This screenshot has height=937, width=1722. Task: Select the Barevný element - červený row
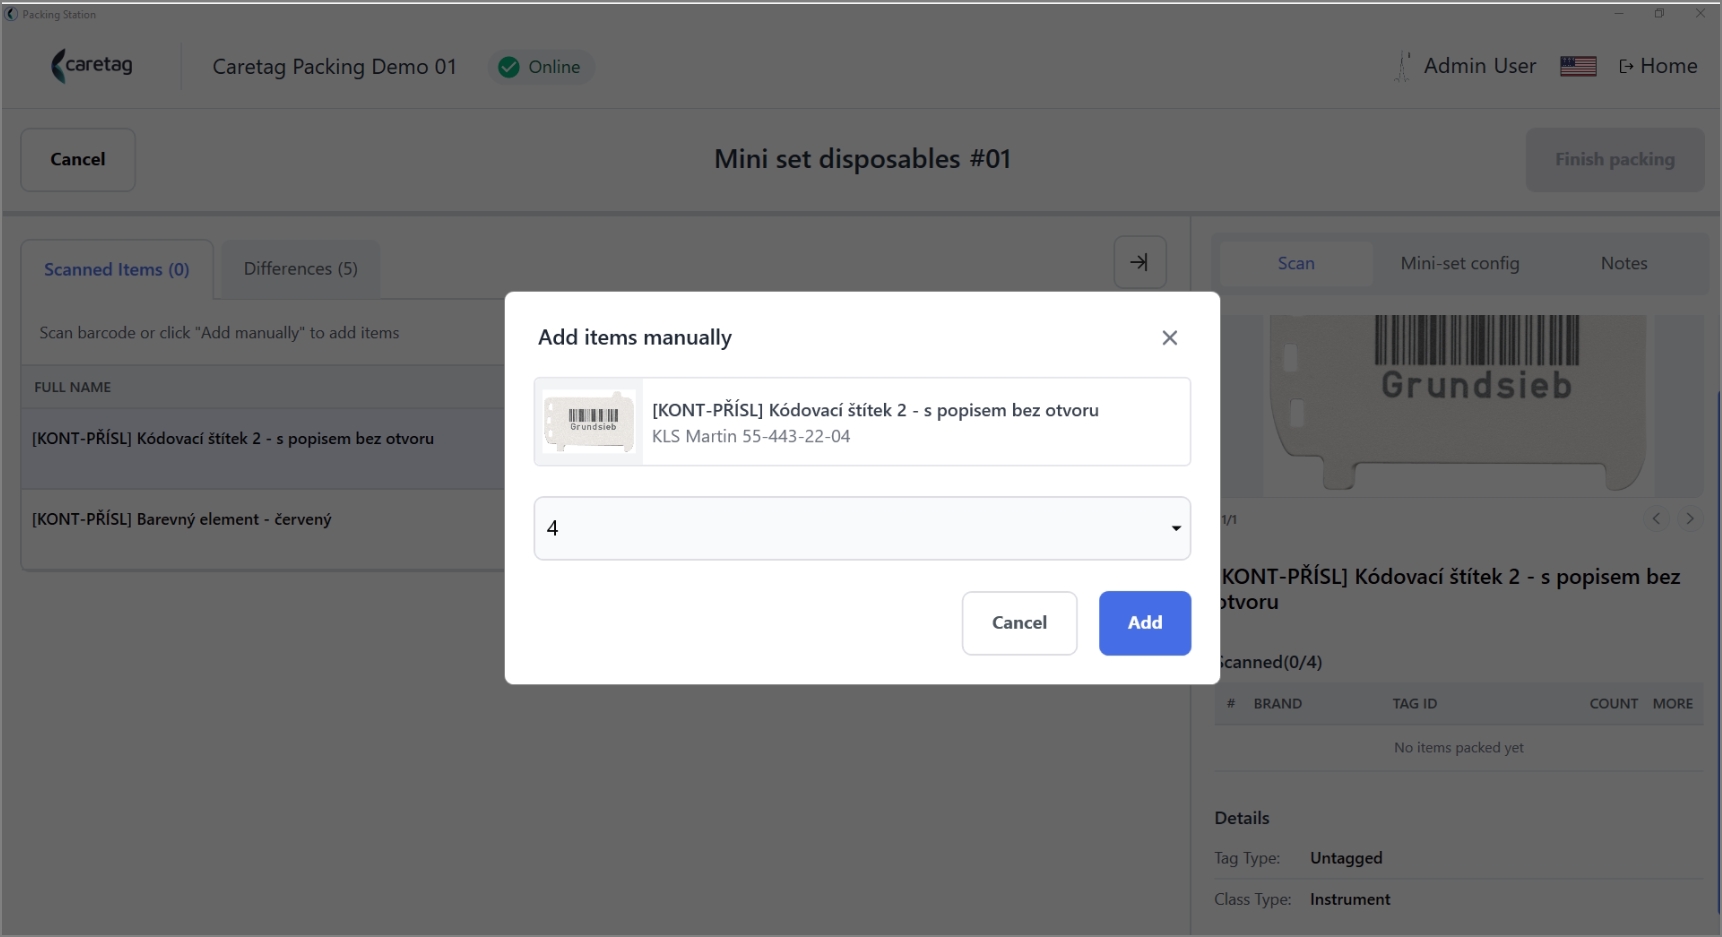pos(264,520)
